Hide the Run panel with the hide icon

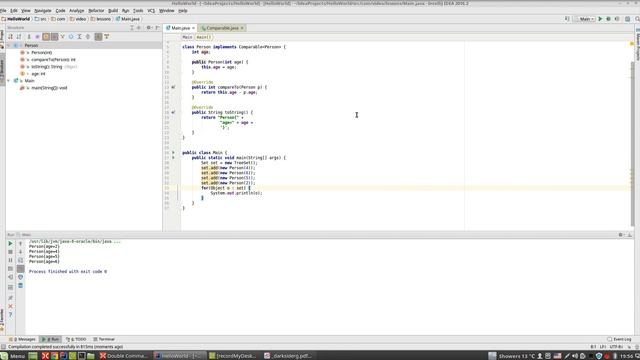pyautogui.click(x=630, y=235)
